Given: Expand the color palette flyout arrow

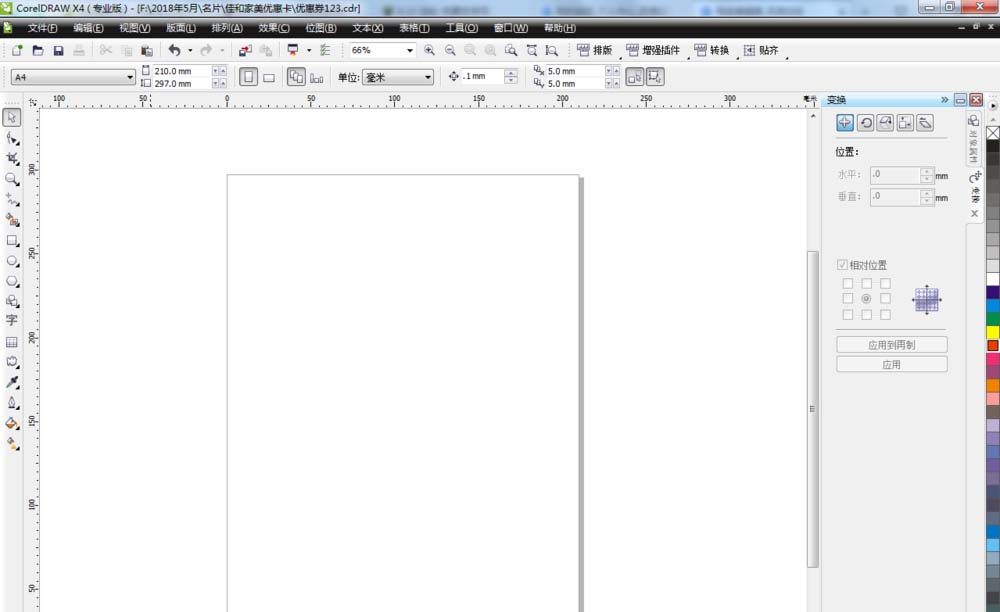Looking at the screenshot, I should (x=993, y=105).
